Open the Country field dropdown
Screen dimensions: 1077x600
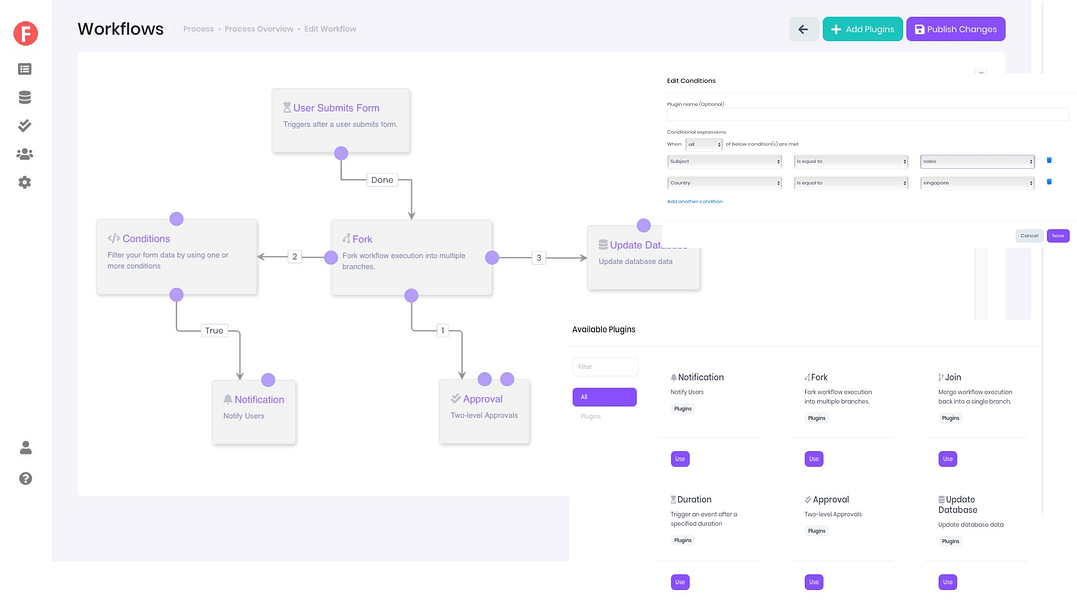724,183
